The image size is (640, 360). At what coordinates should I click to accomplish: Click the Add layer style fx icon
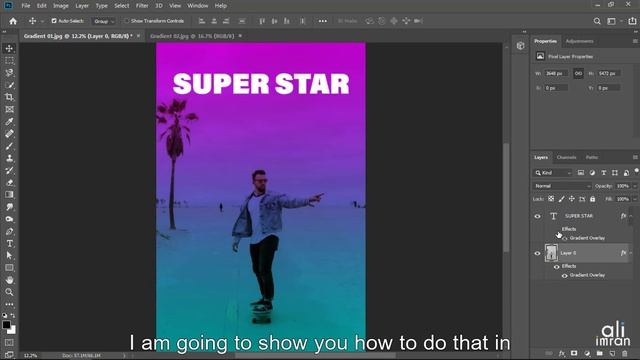562,353
